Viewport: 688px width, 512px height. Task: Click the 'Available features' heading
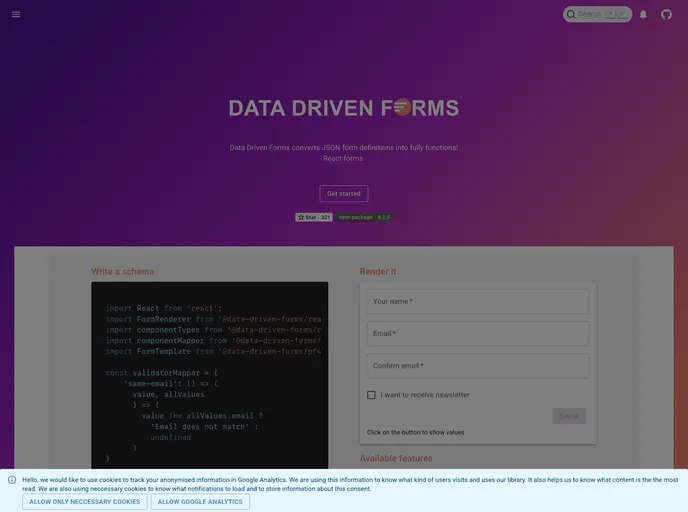(396, 458)
